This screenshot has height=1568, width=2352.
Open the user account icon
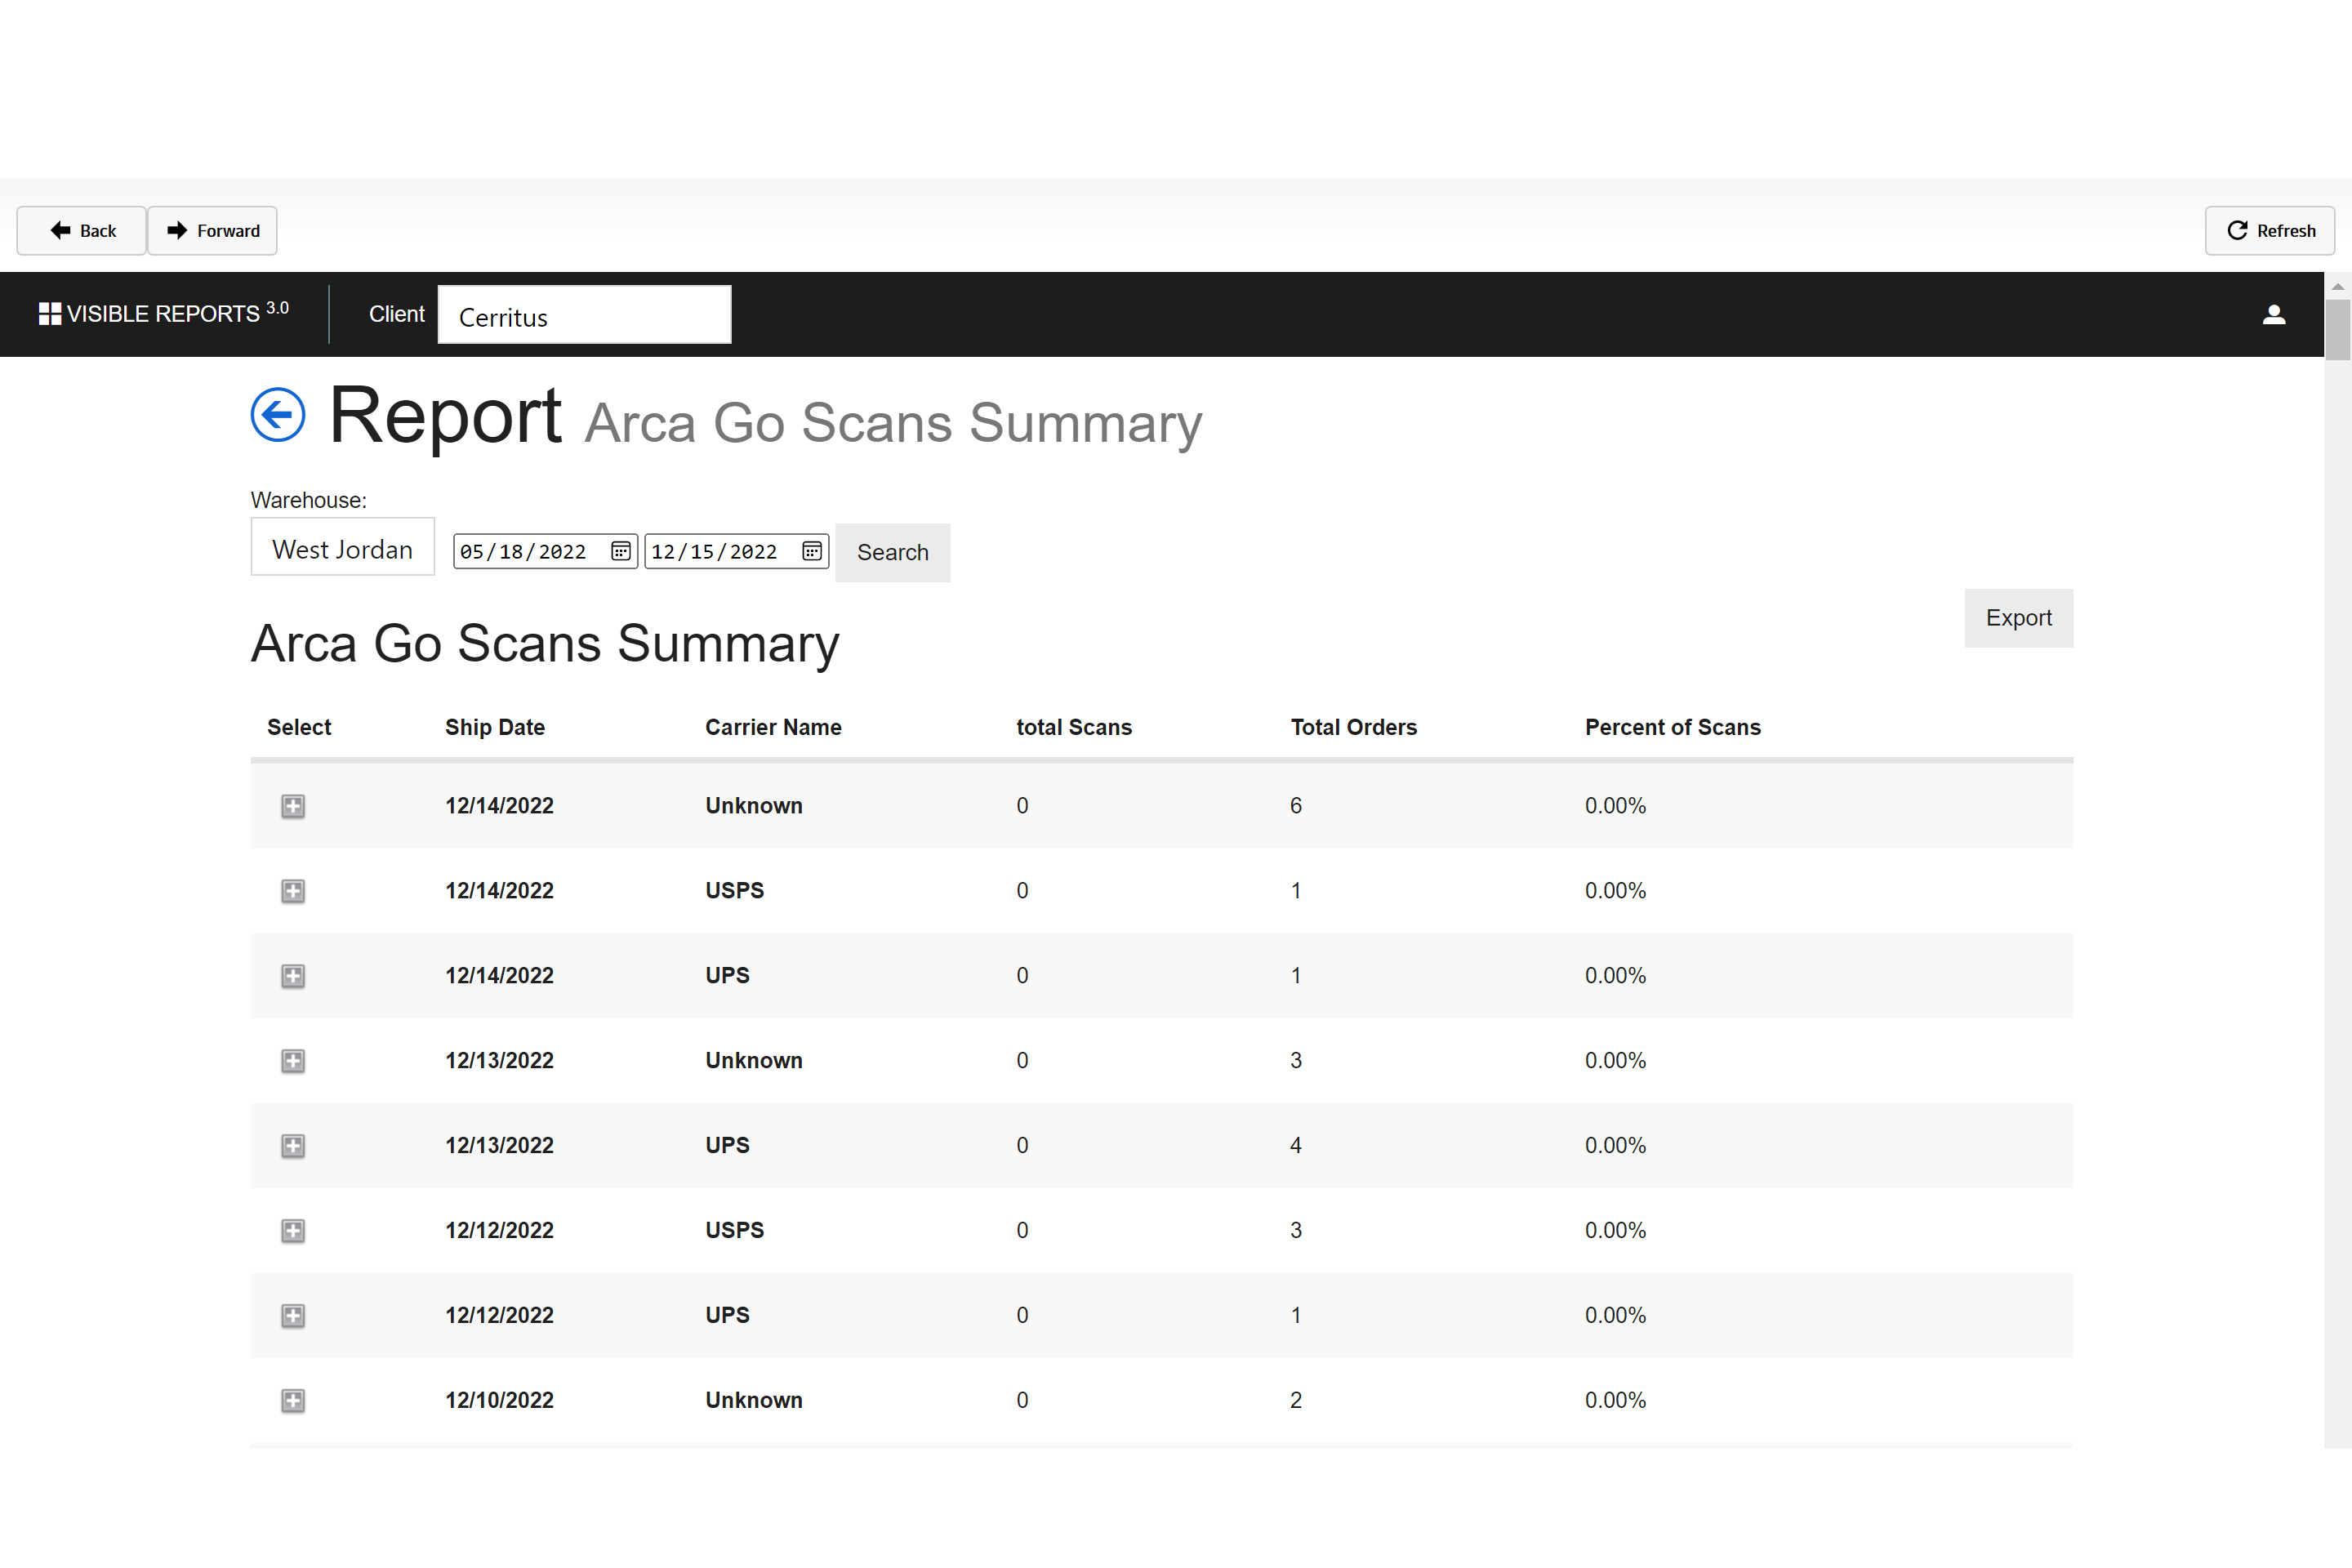point(2273,314)
